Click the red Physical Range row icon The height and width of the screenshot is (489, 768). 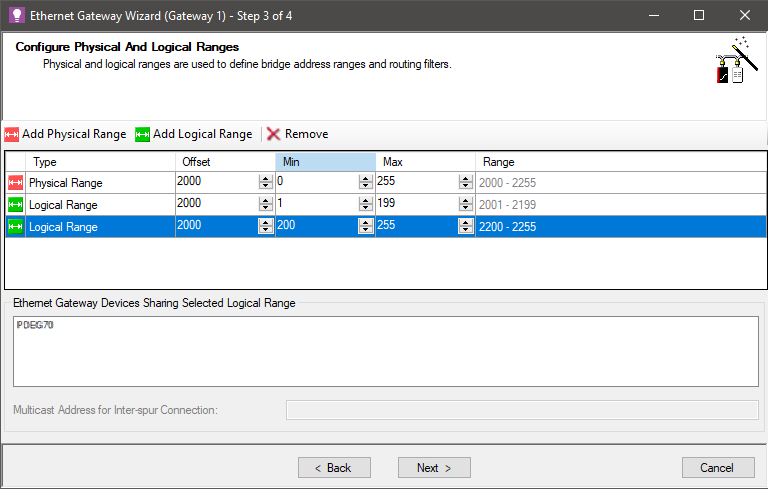15,183
